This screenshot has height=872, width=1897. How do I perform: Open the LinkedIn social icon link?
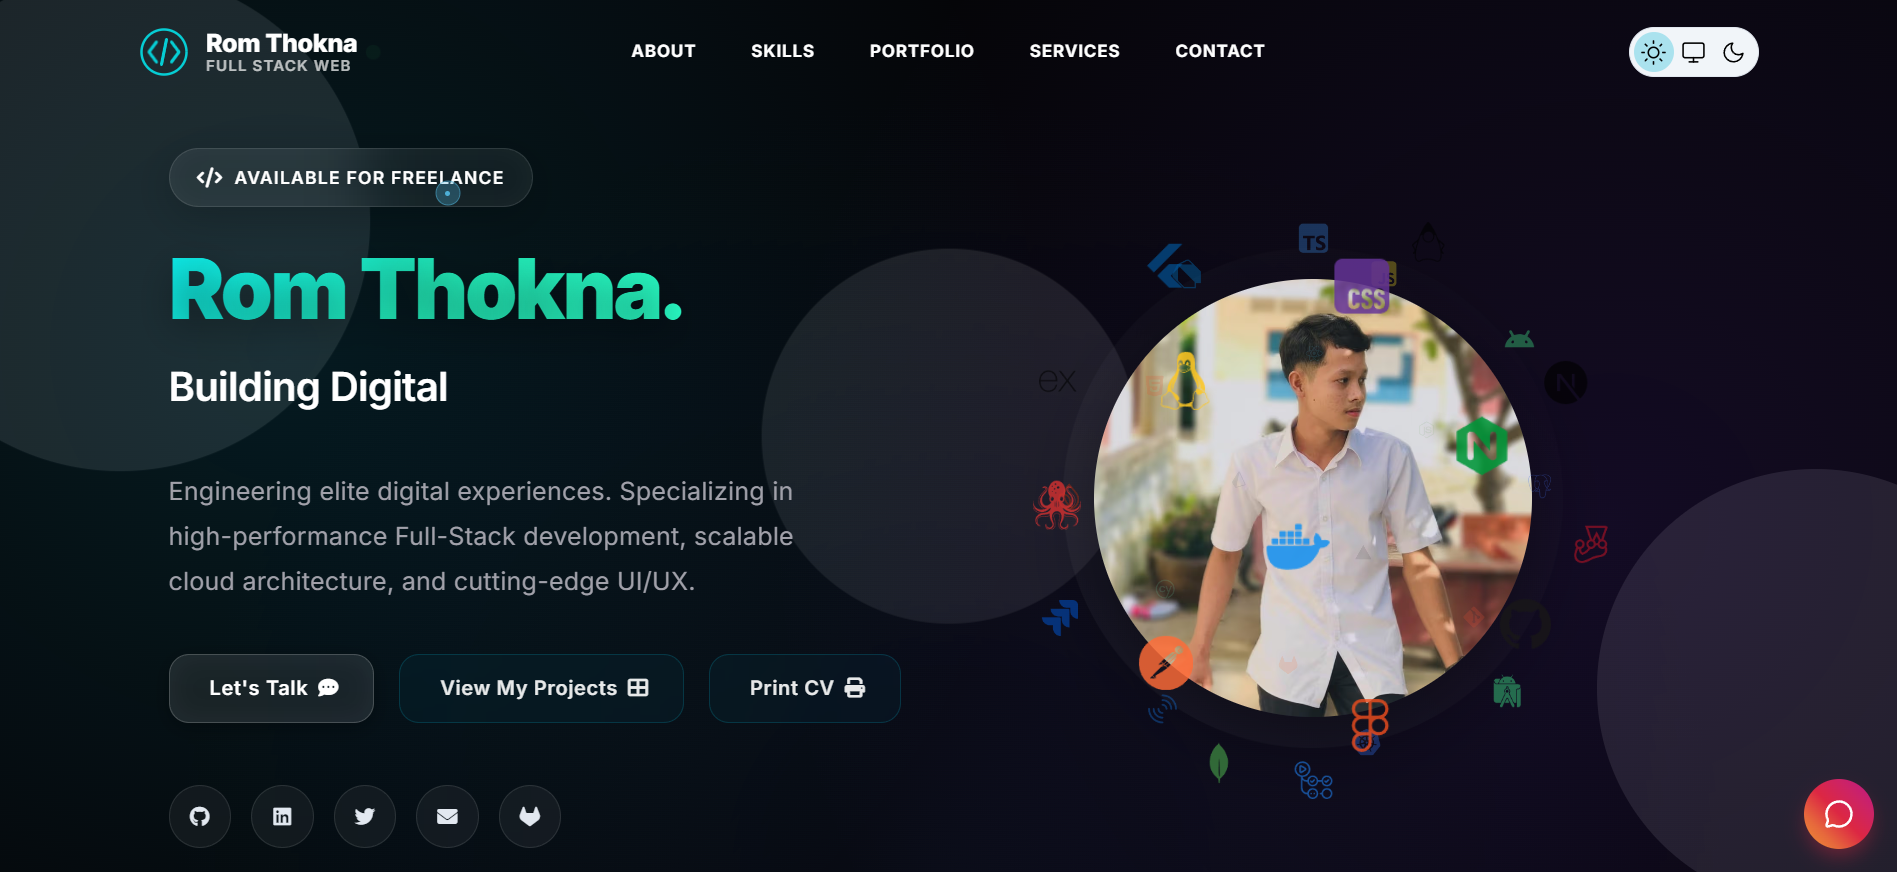tap(282, 817)
